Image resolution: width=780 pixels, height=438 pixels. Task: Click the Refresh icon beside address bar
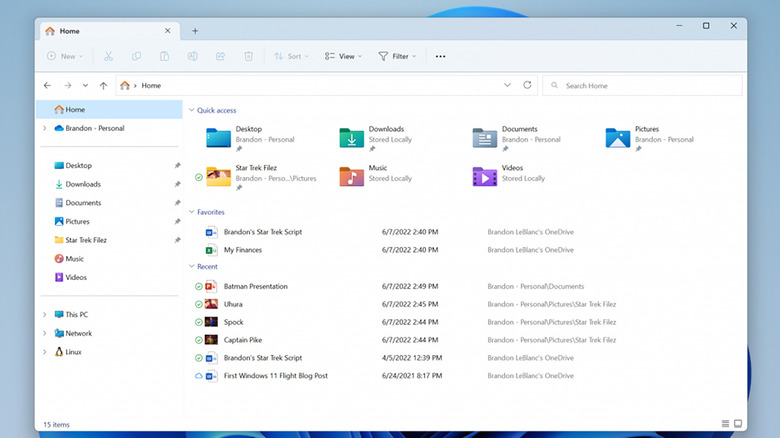(527, 86)
